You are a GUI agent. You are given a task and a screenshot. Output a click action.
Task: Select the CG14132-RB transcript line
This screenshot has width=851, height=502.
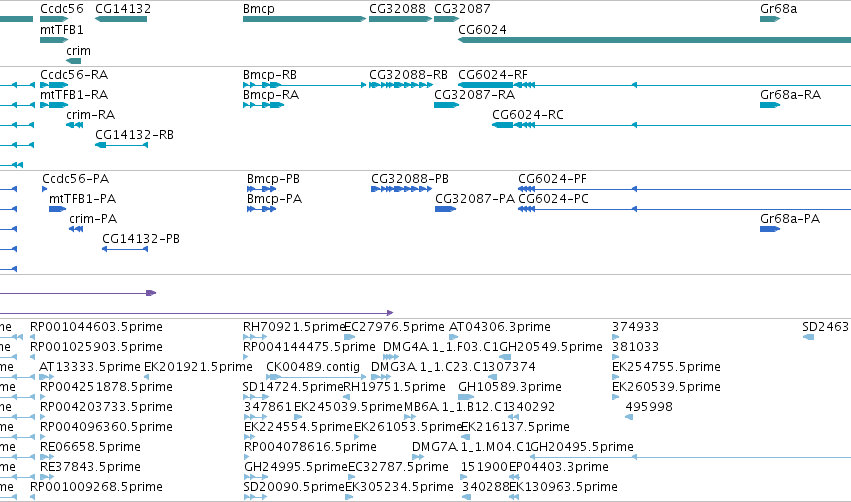[122, 145]
